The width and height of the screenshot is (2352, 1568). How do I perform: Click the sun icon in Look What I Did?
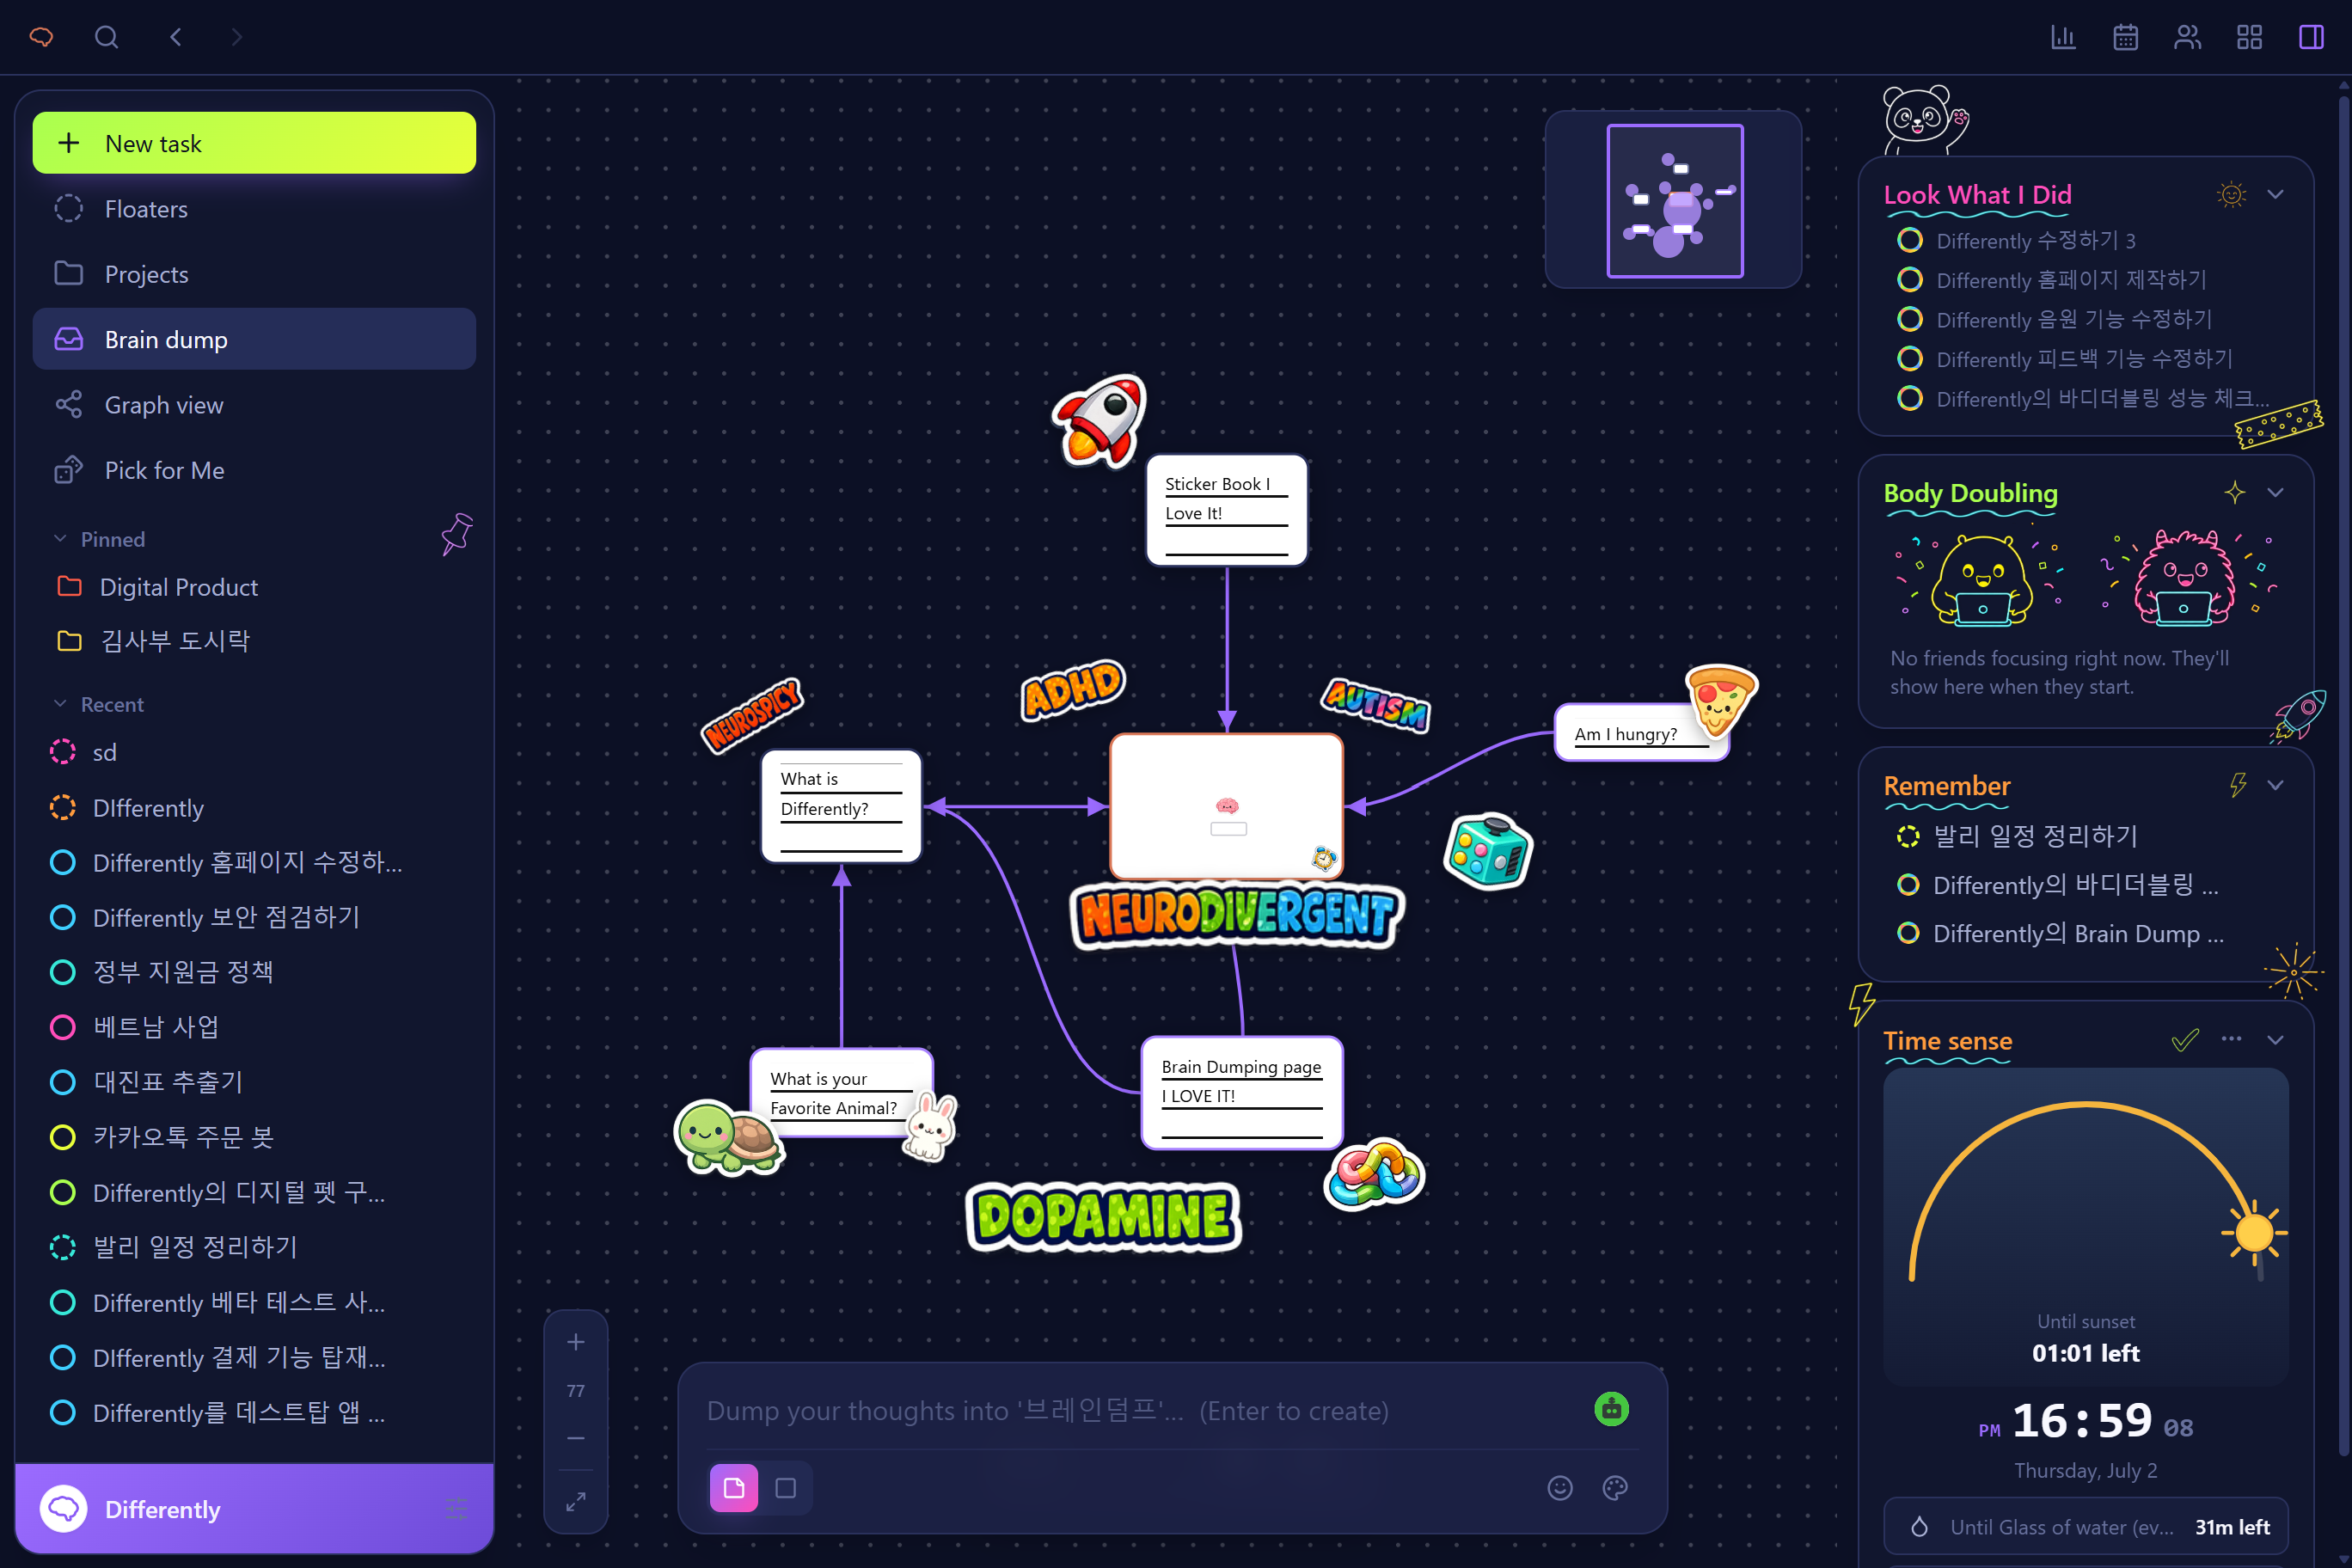(2231, 194)
